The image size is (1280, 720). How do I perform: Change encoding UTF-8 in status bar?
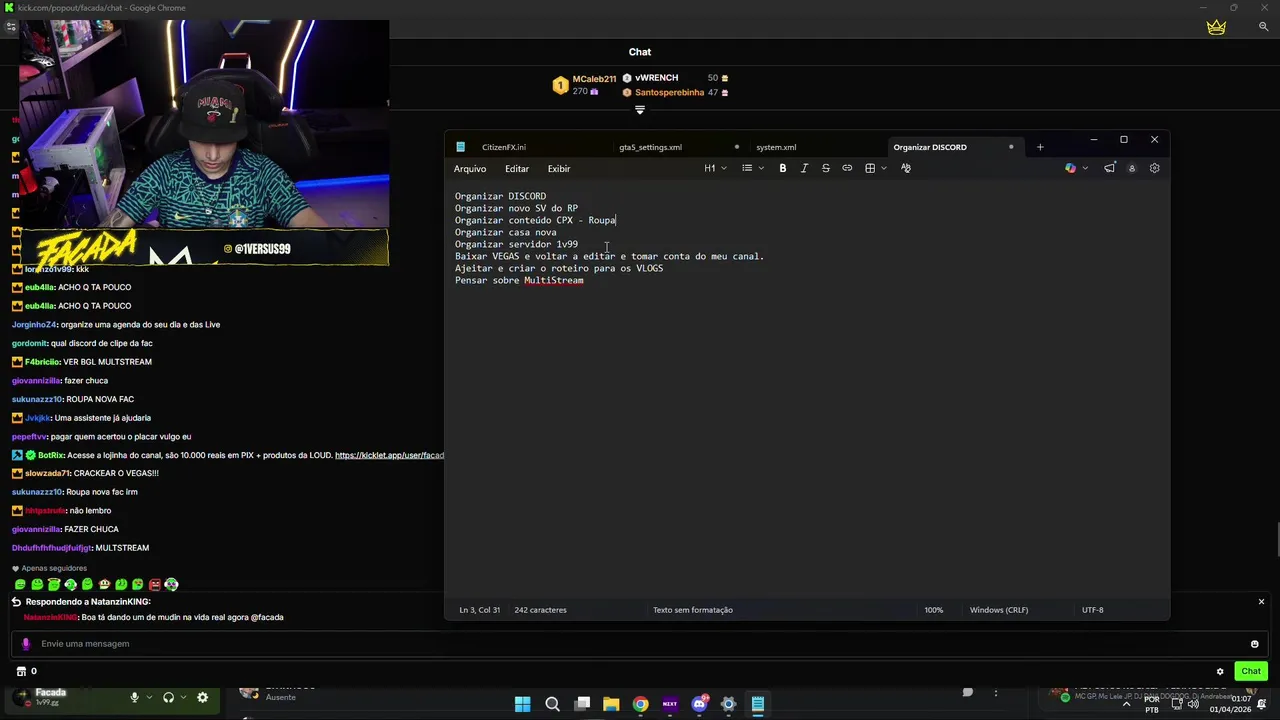[x=1093, y=610]
